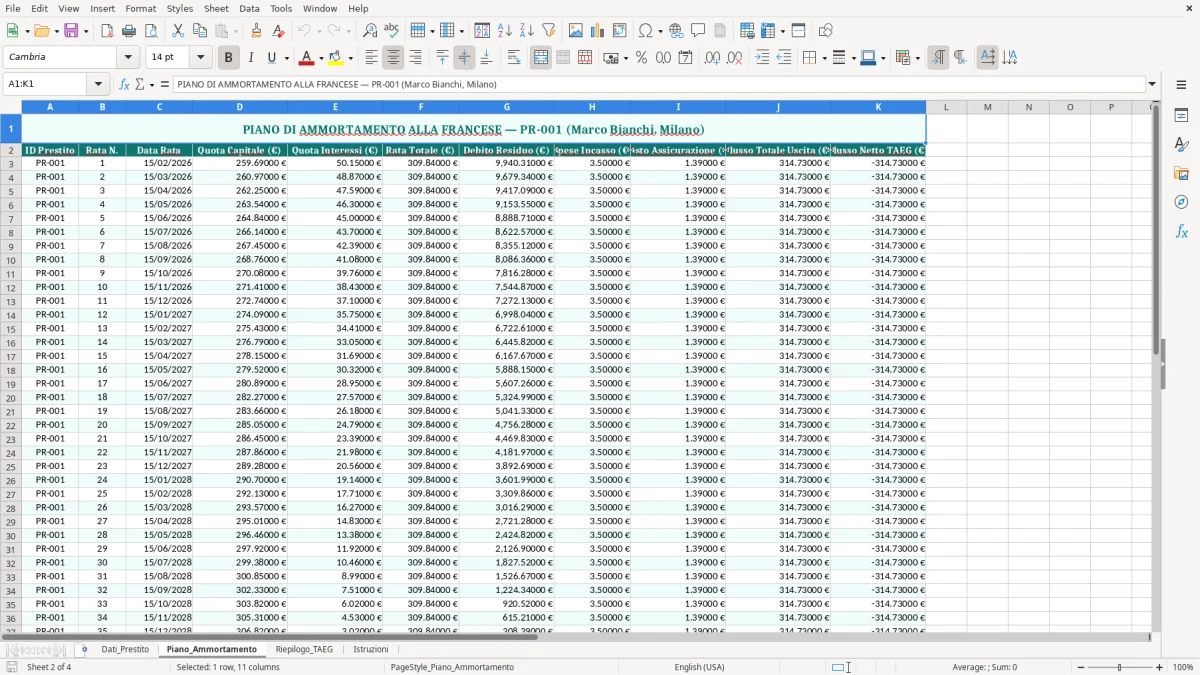Screen dimensions: 1200x675
Task: Open the Data menu
Action: [x=249, y=8]
